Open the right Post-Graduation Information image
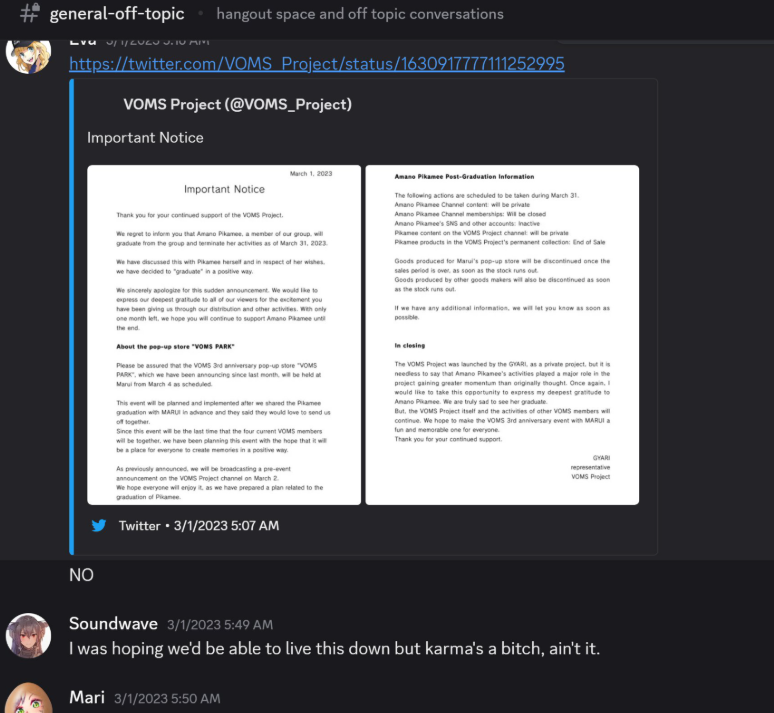Viewport: 774px width, 713px height. [x=502, y=335]
